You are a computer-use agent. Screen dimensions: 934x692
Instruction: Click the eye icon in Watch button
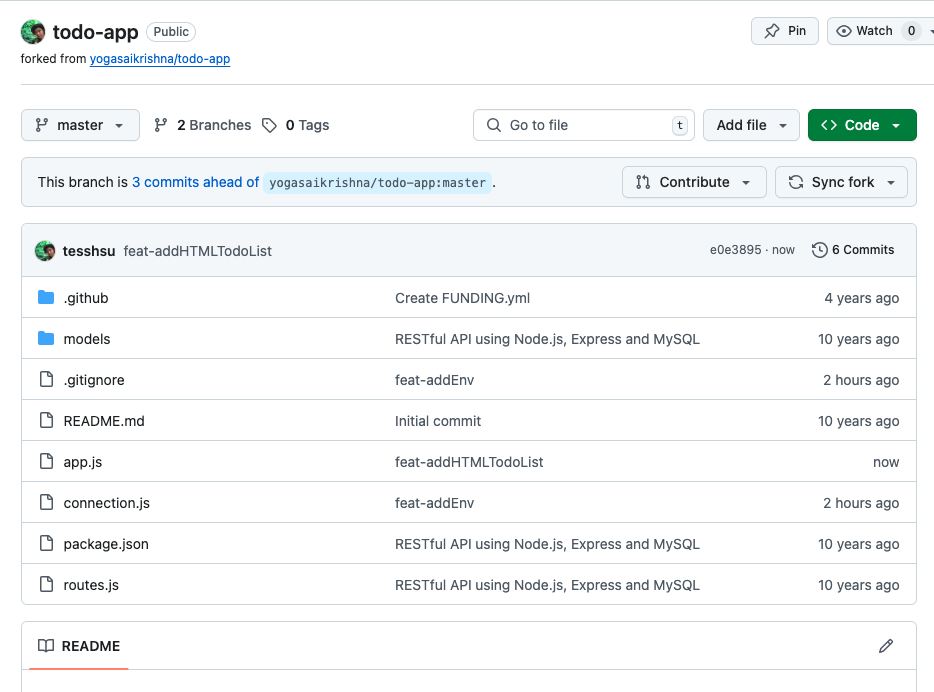point(843,31)
